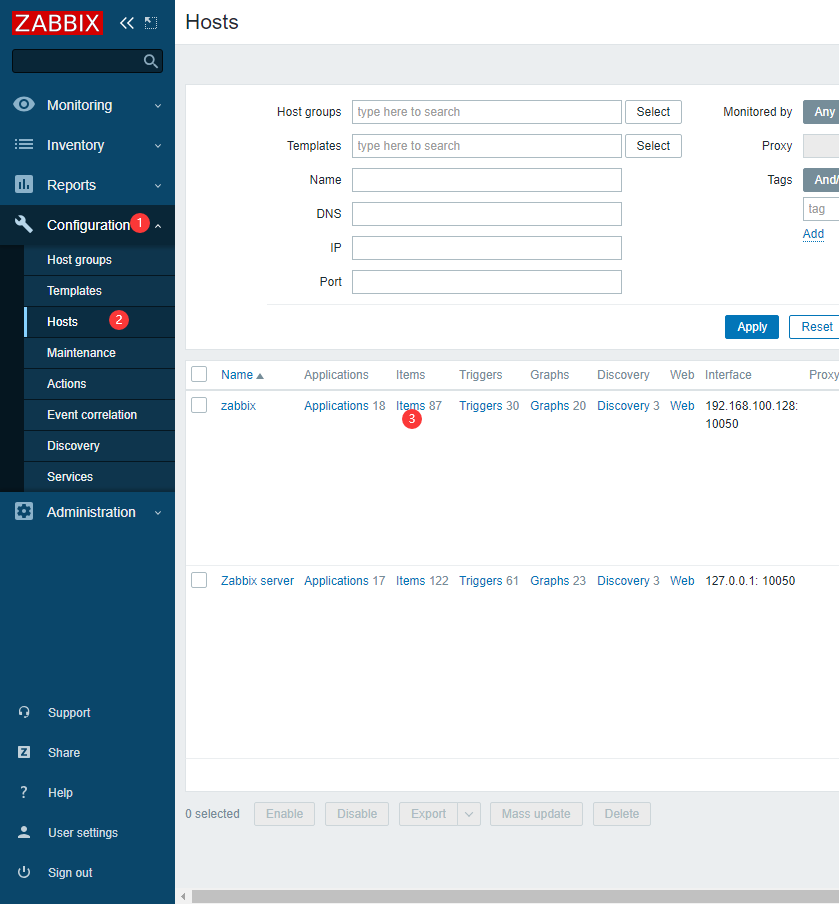Open Items link for zabbix host
The image size is (839, 904).
click(x=410, y=406)
